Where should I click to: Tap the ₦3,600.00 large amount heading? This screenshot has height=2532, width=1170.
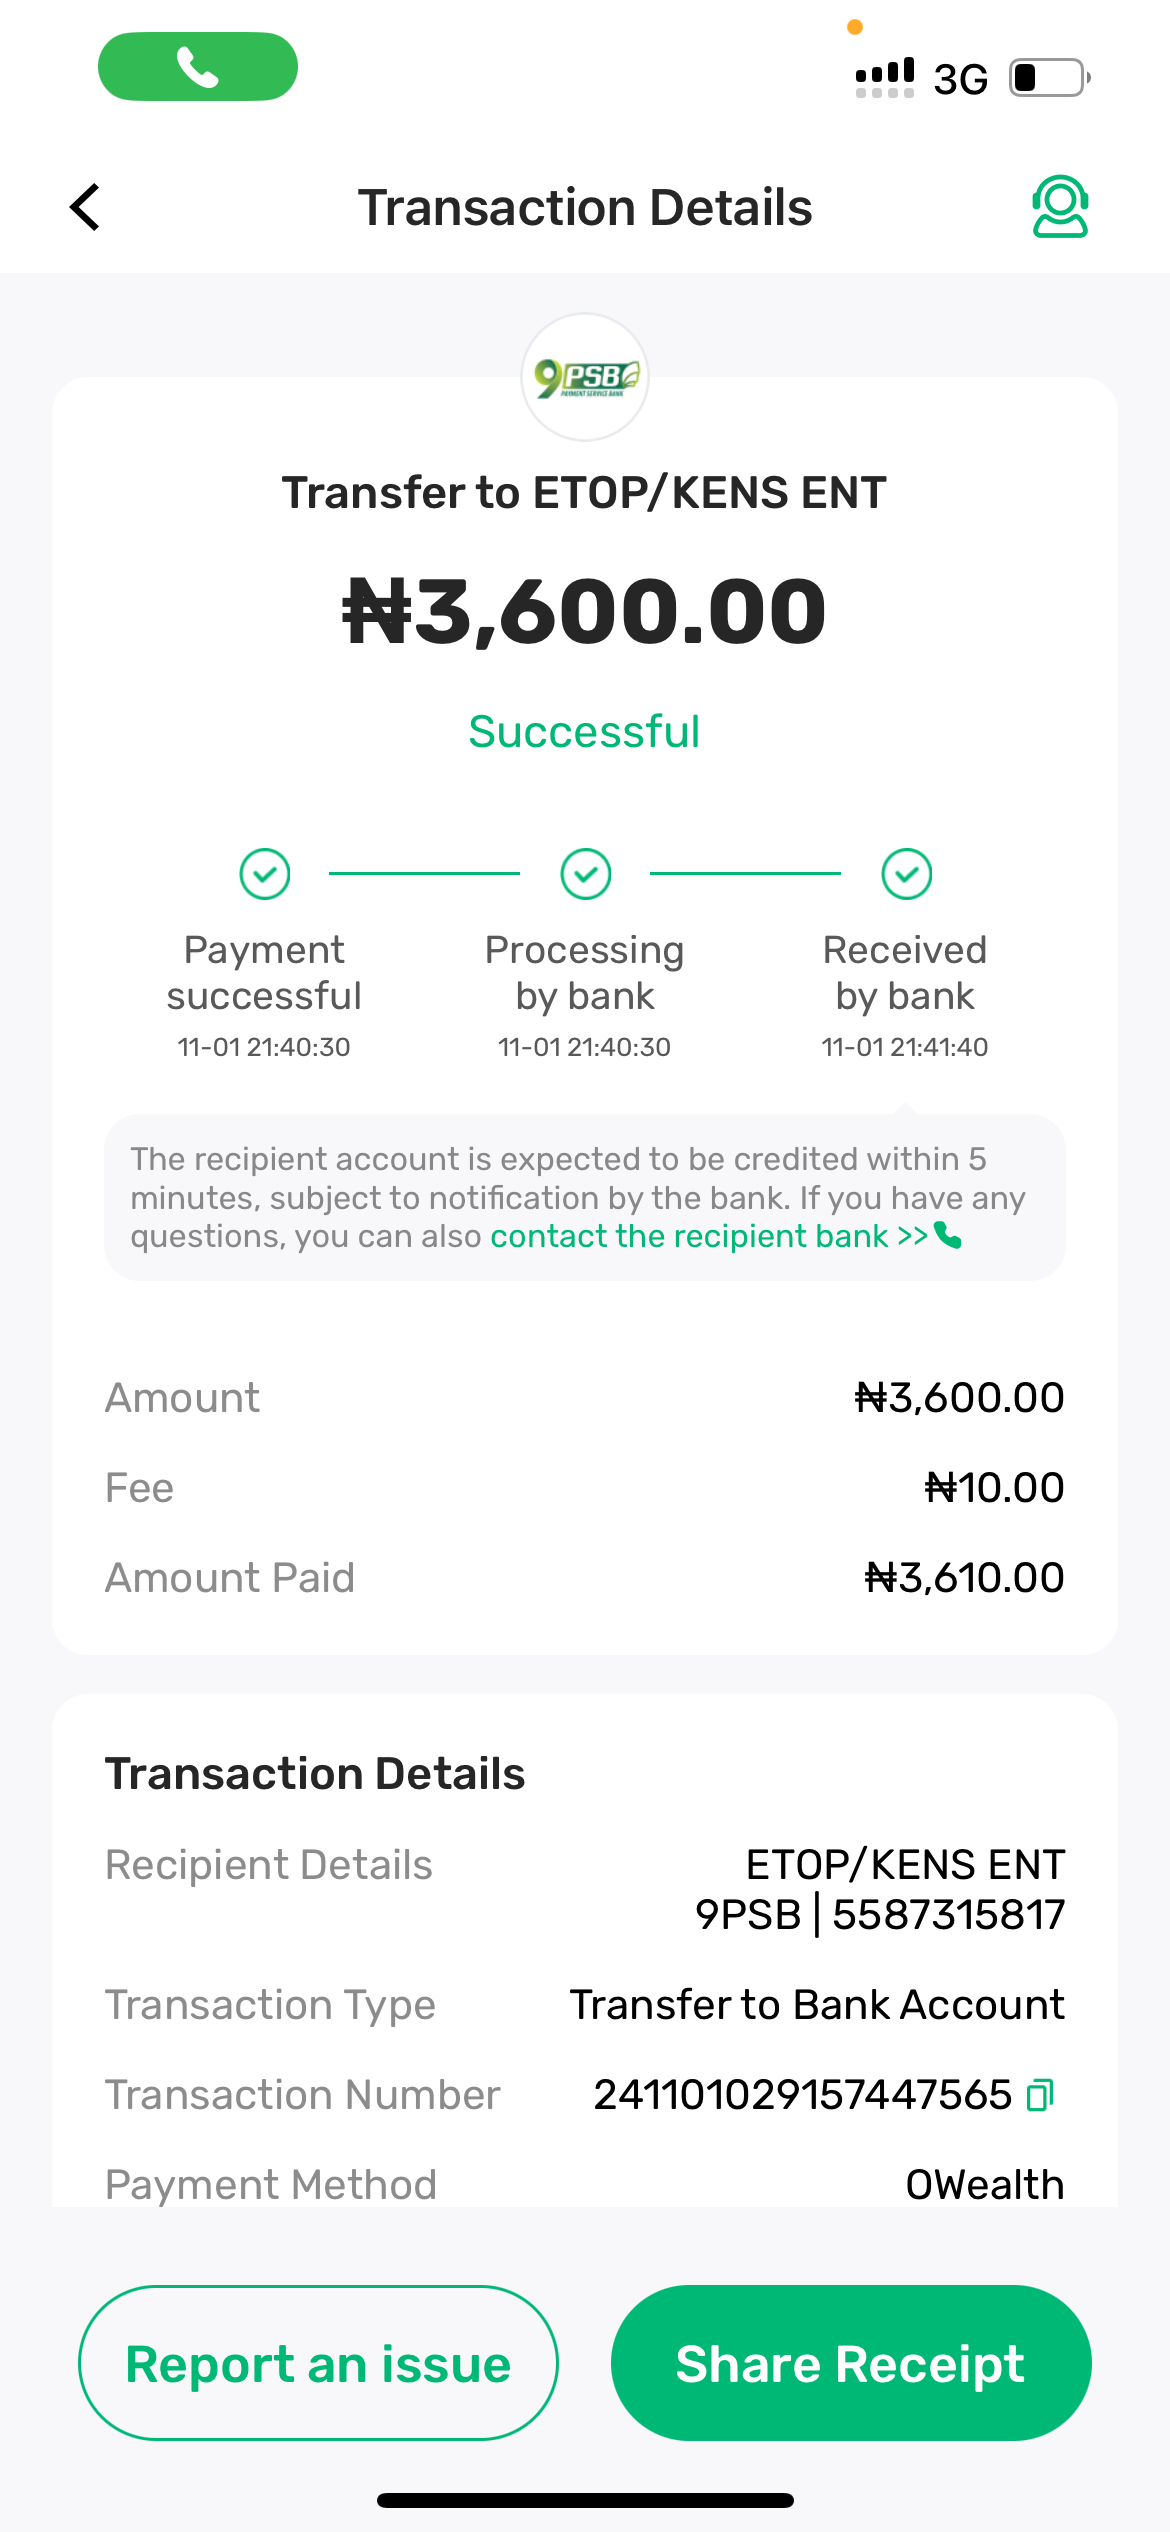(585, 611)
